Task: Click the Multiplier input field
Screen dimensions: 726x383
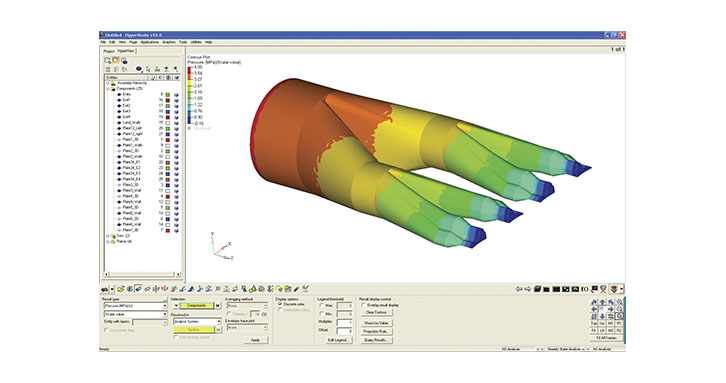Action: [344, 322]
